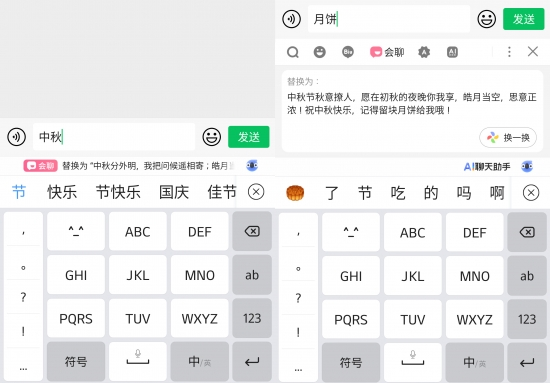
Task: Send the 月饼 message with 发送
Action: click(x=524, y=19)
